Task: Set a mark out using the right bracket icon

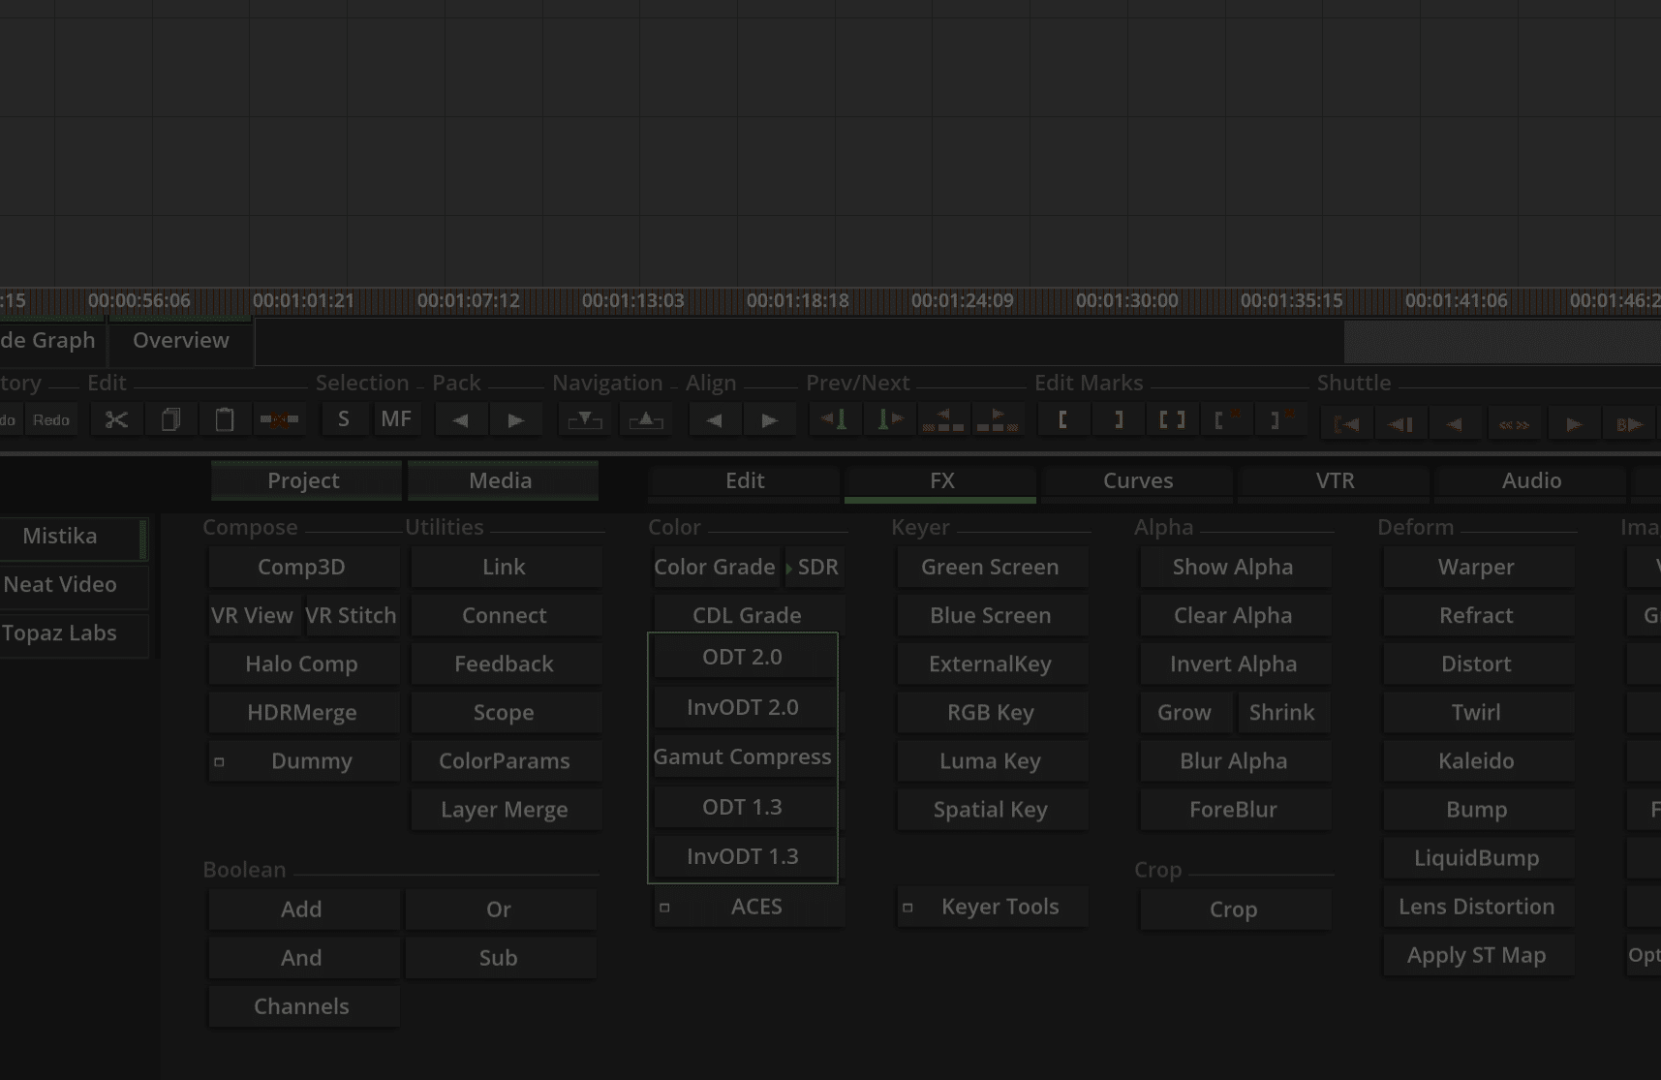Action: pyautogui.click(x=1117, y=420)
